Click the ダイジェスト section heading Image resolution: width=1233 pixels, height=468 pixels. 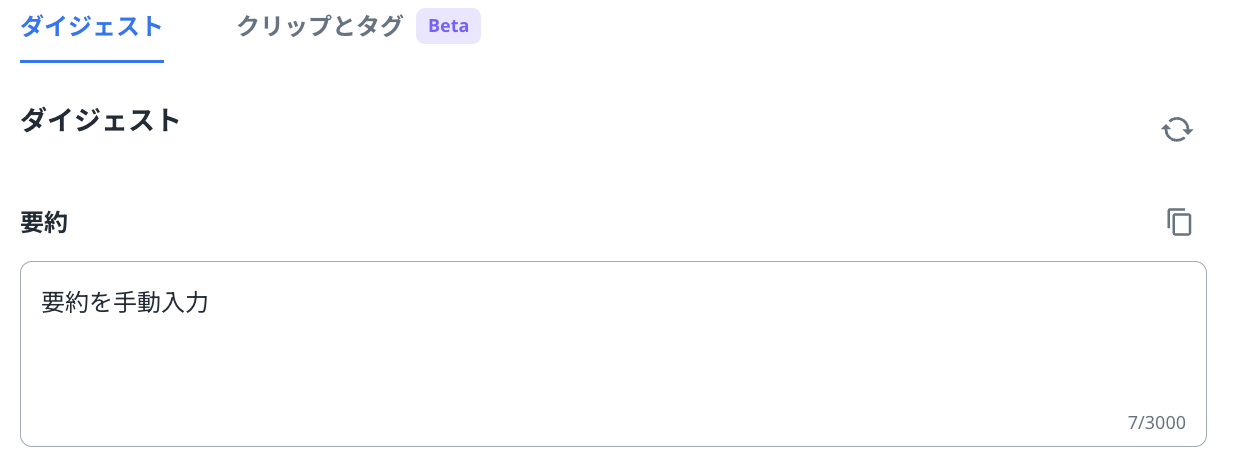(x=100, y=121)
